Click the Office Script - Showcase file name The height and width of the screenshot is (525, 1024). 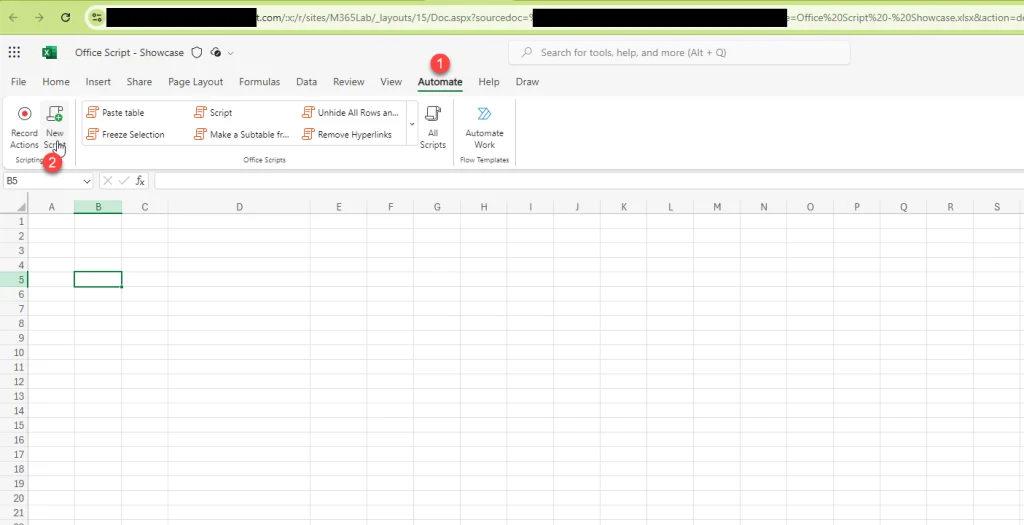point(129,53)
